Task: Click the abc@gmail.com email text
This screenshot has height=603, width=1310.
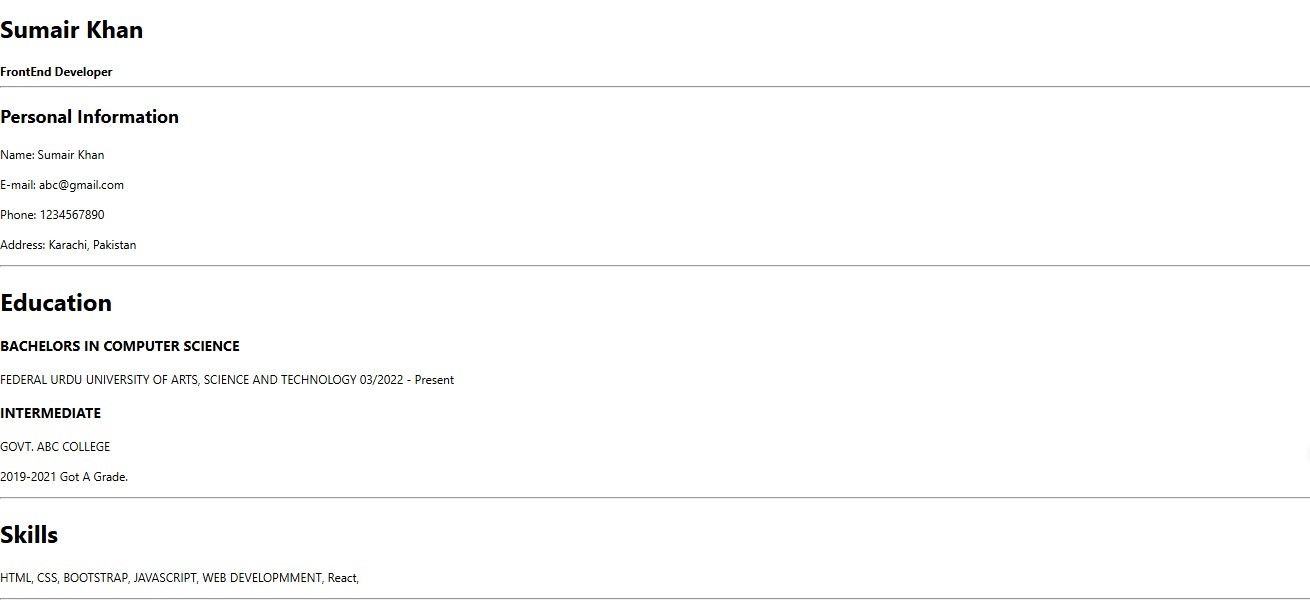Action: (x=82, y=185)
